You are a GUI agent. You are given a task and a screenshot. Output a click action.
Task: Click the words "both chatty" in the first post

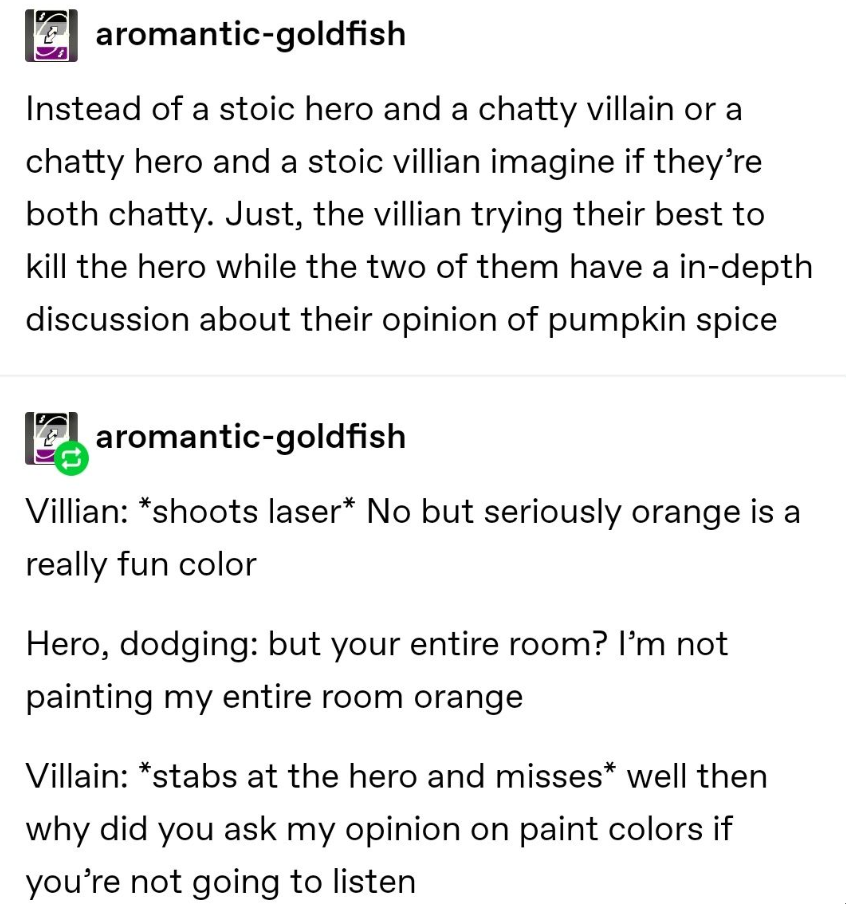(115, 214)
